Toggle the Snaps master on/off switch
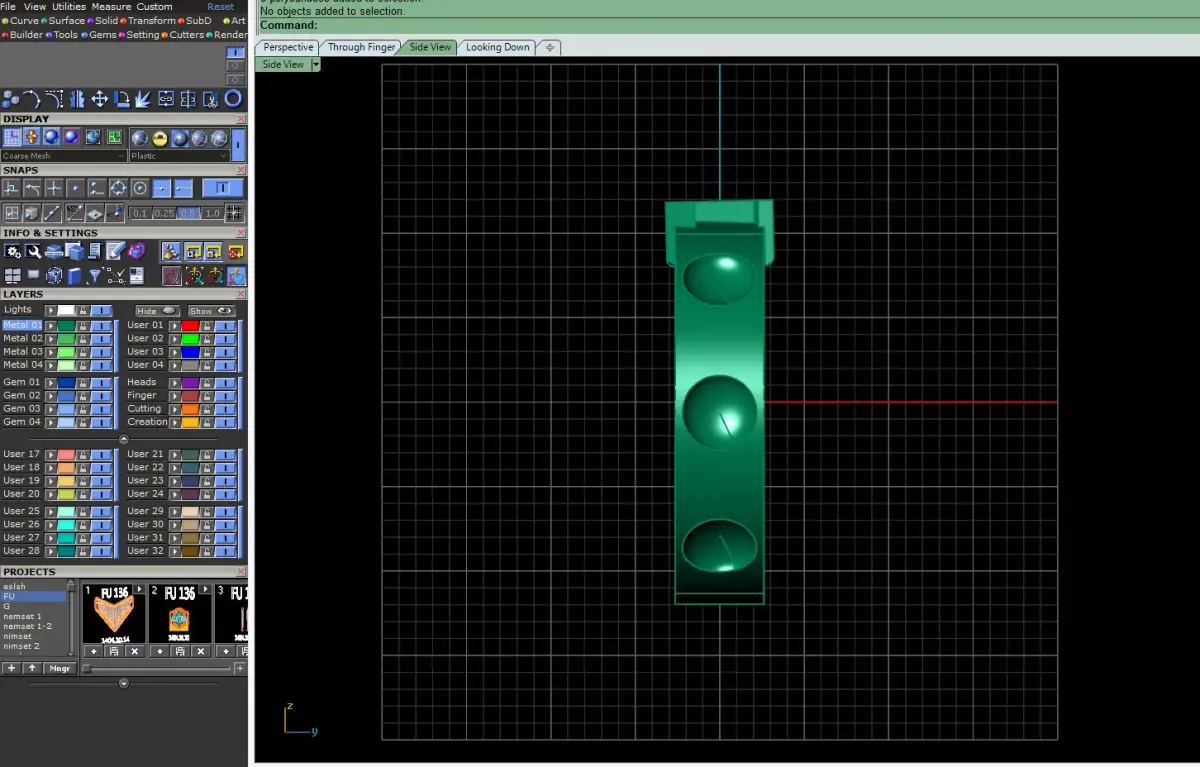1200x767 pixels. point(223,188)
